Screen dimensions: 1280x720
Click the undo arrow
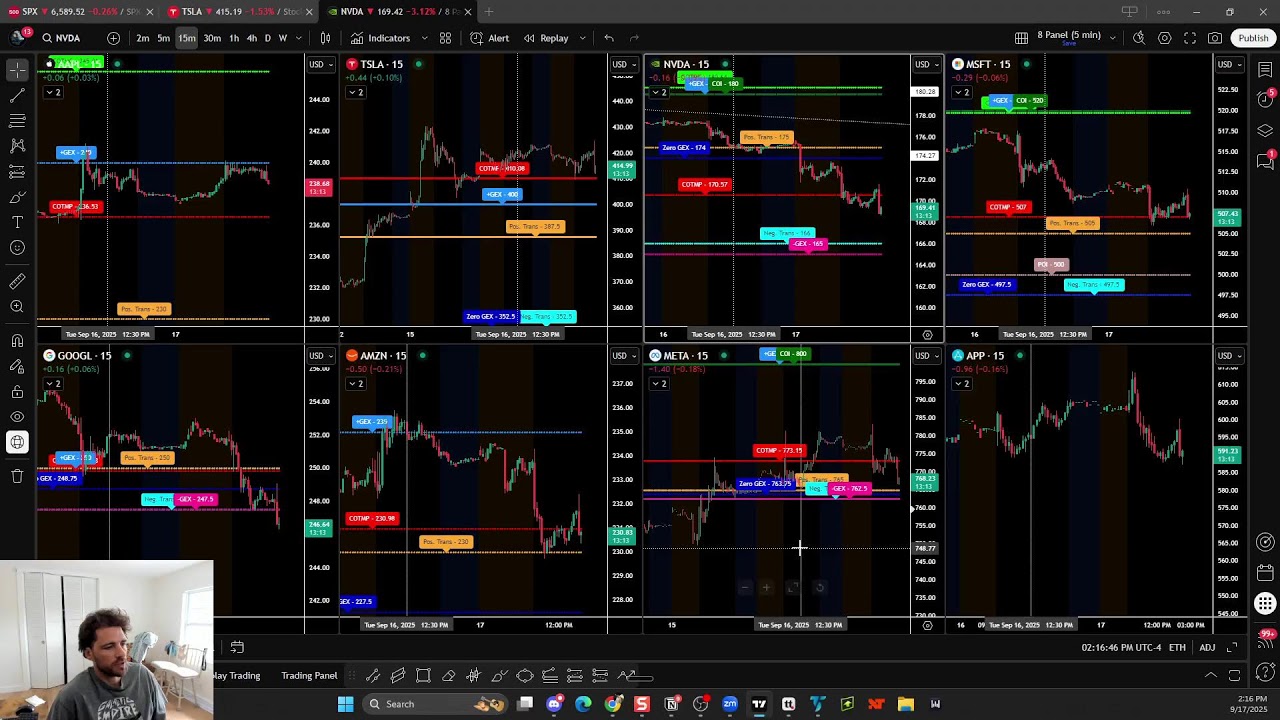(x=609, y=38)
